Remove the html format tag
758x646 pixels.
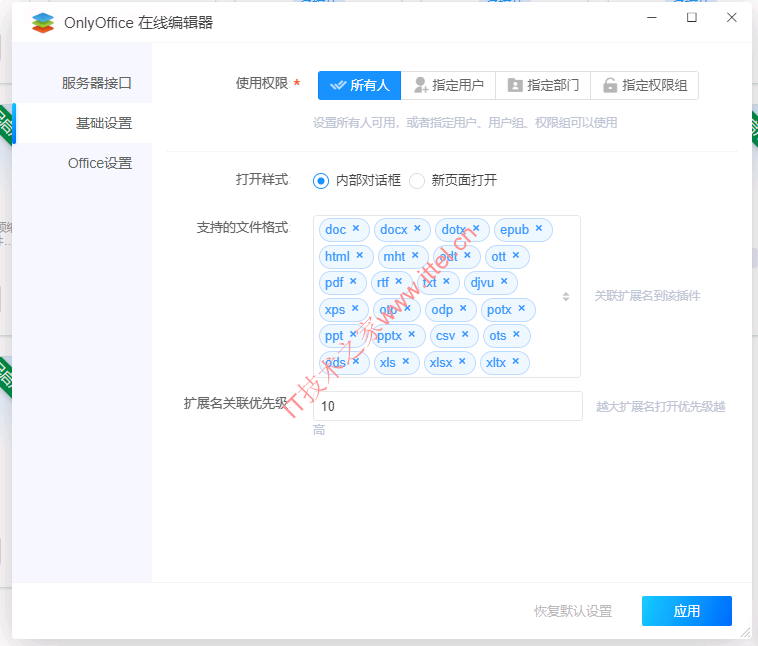tap(360, 255)
